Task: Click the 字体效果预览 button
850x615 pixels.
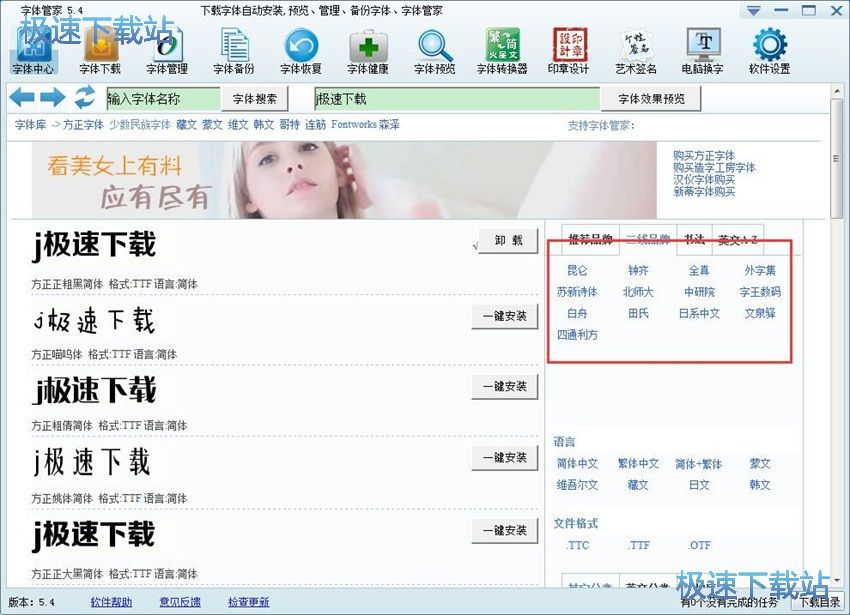Action: click(651, 99)
